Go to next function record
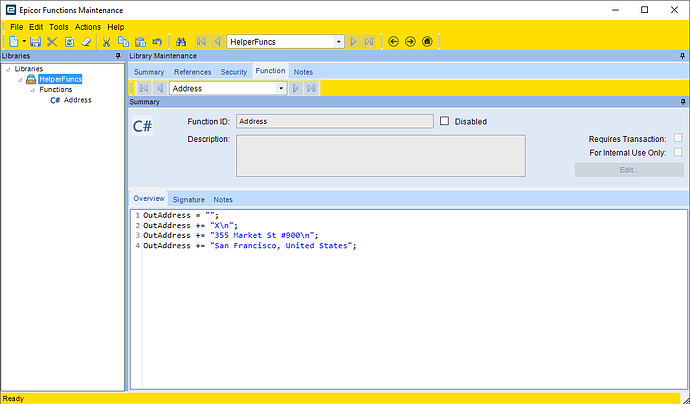 point(295,88)
